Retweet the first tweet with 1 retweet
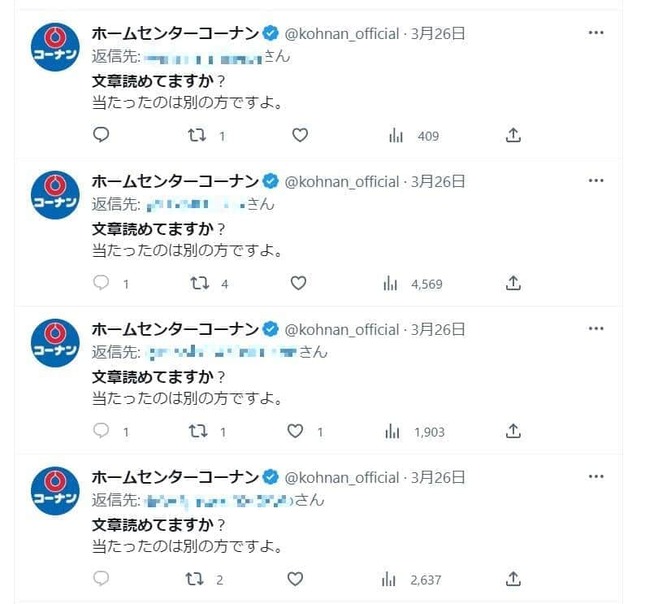 tap(197, 136)
